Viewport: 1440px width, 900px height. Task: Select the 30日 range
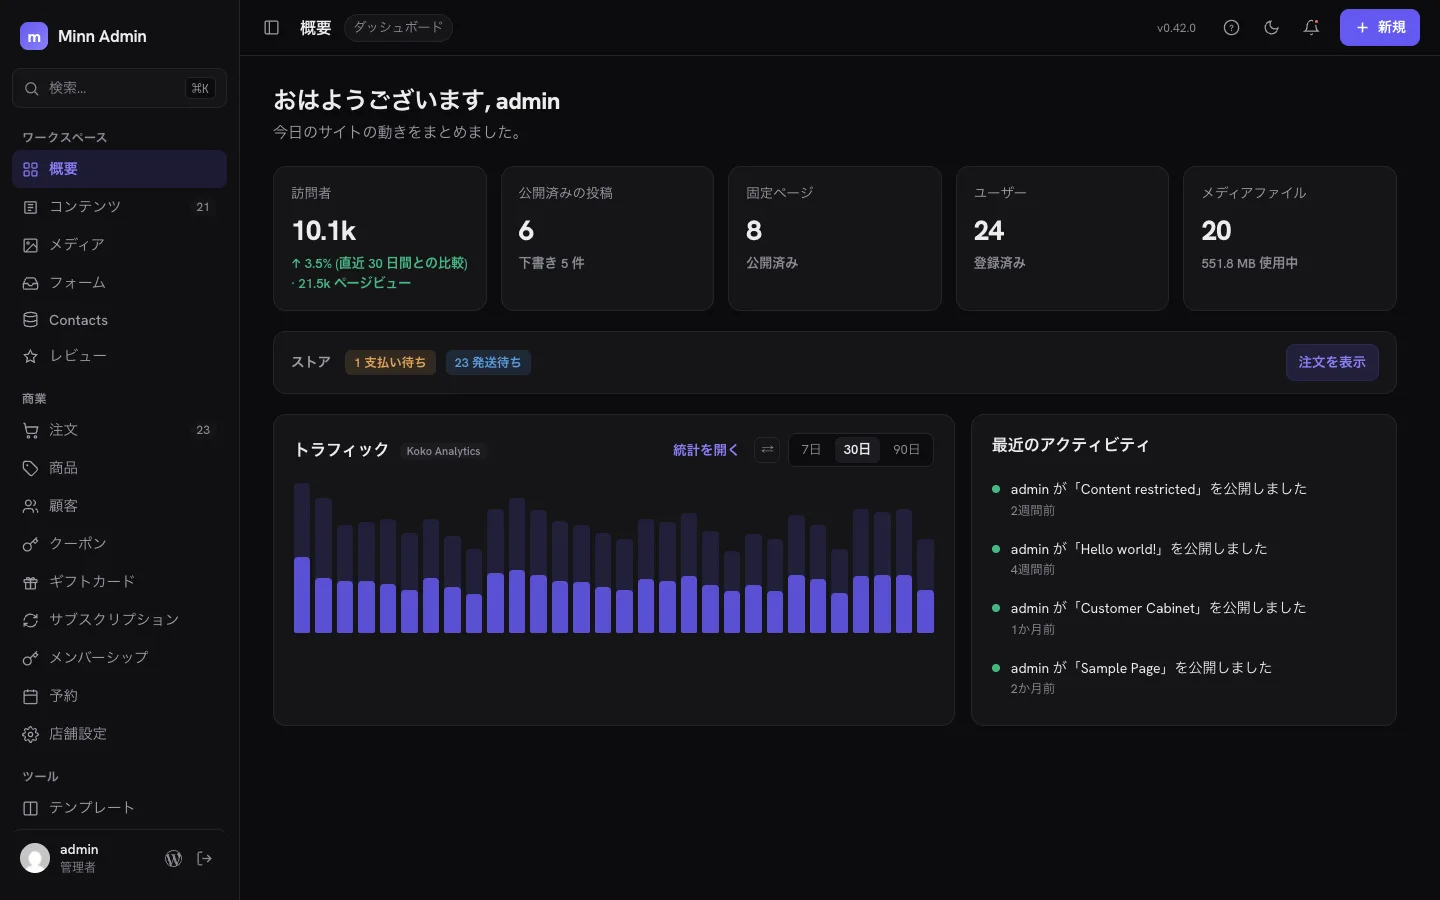coord(857,450)
